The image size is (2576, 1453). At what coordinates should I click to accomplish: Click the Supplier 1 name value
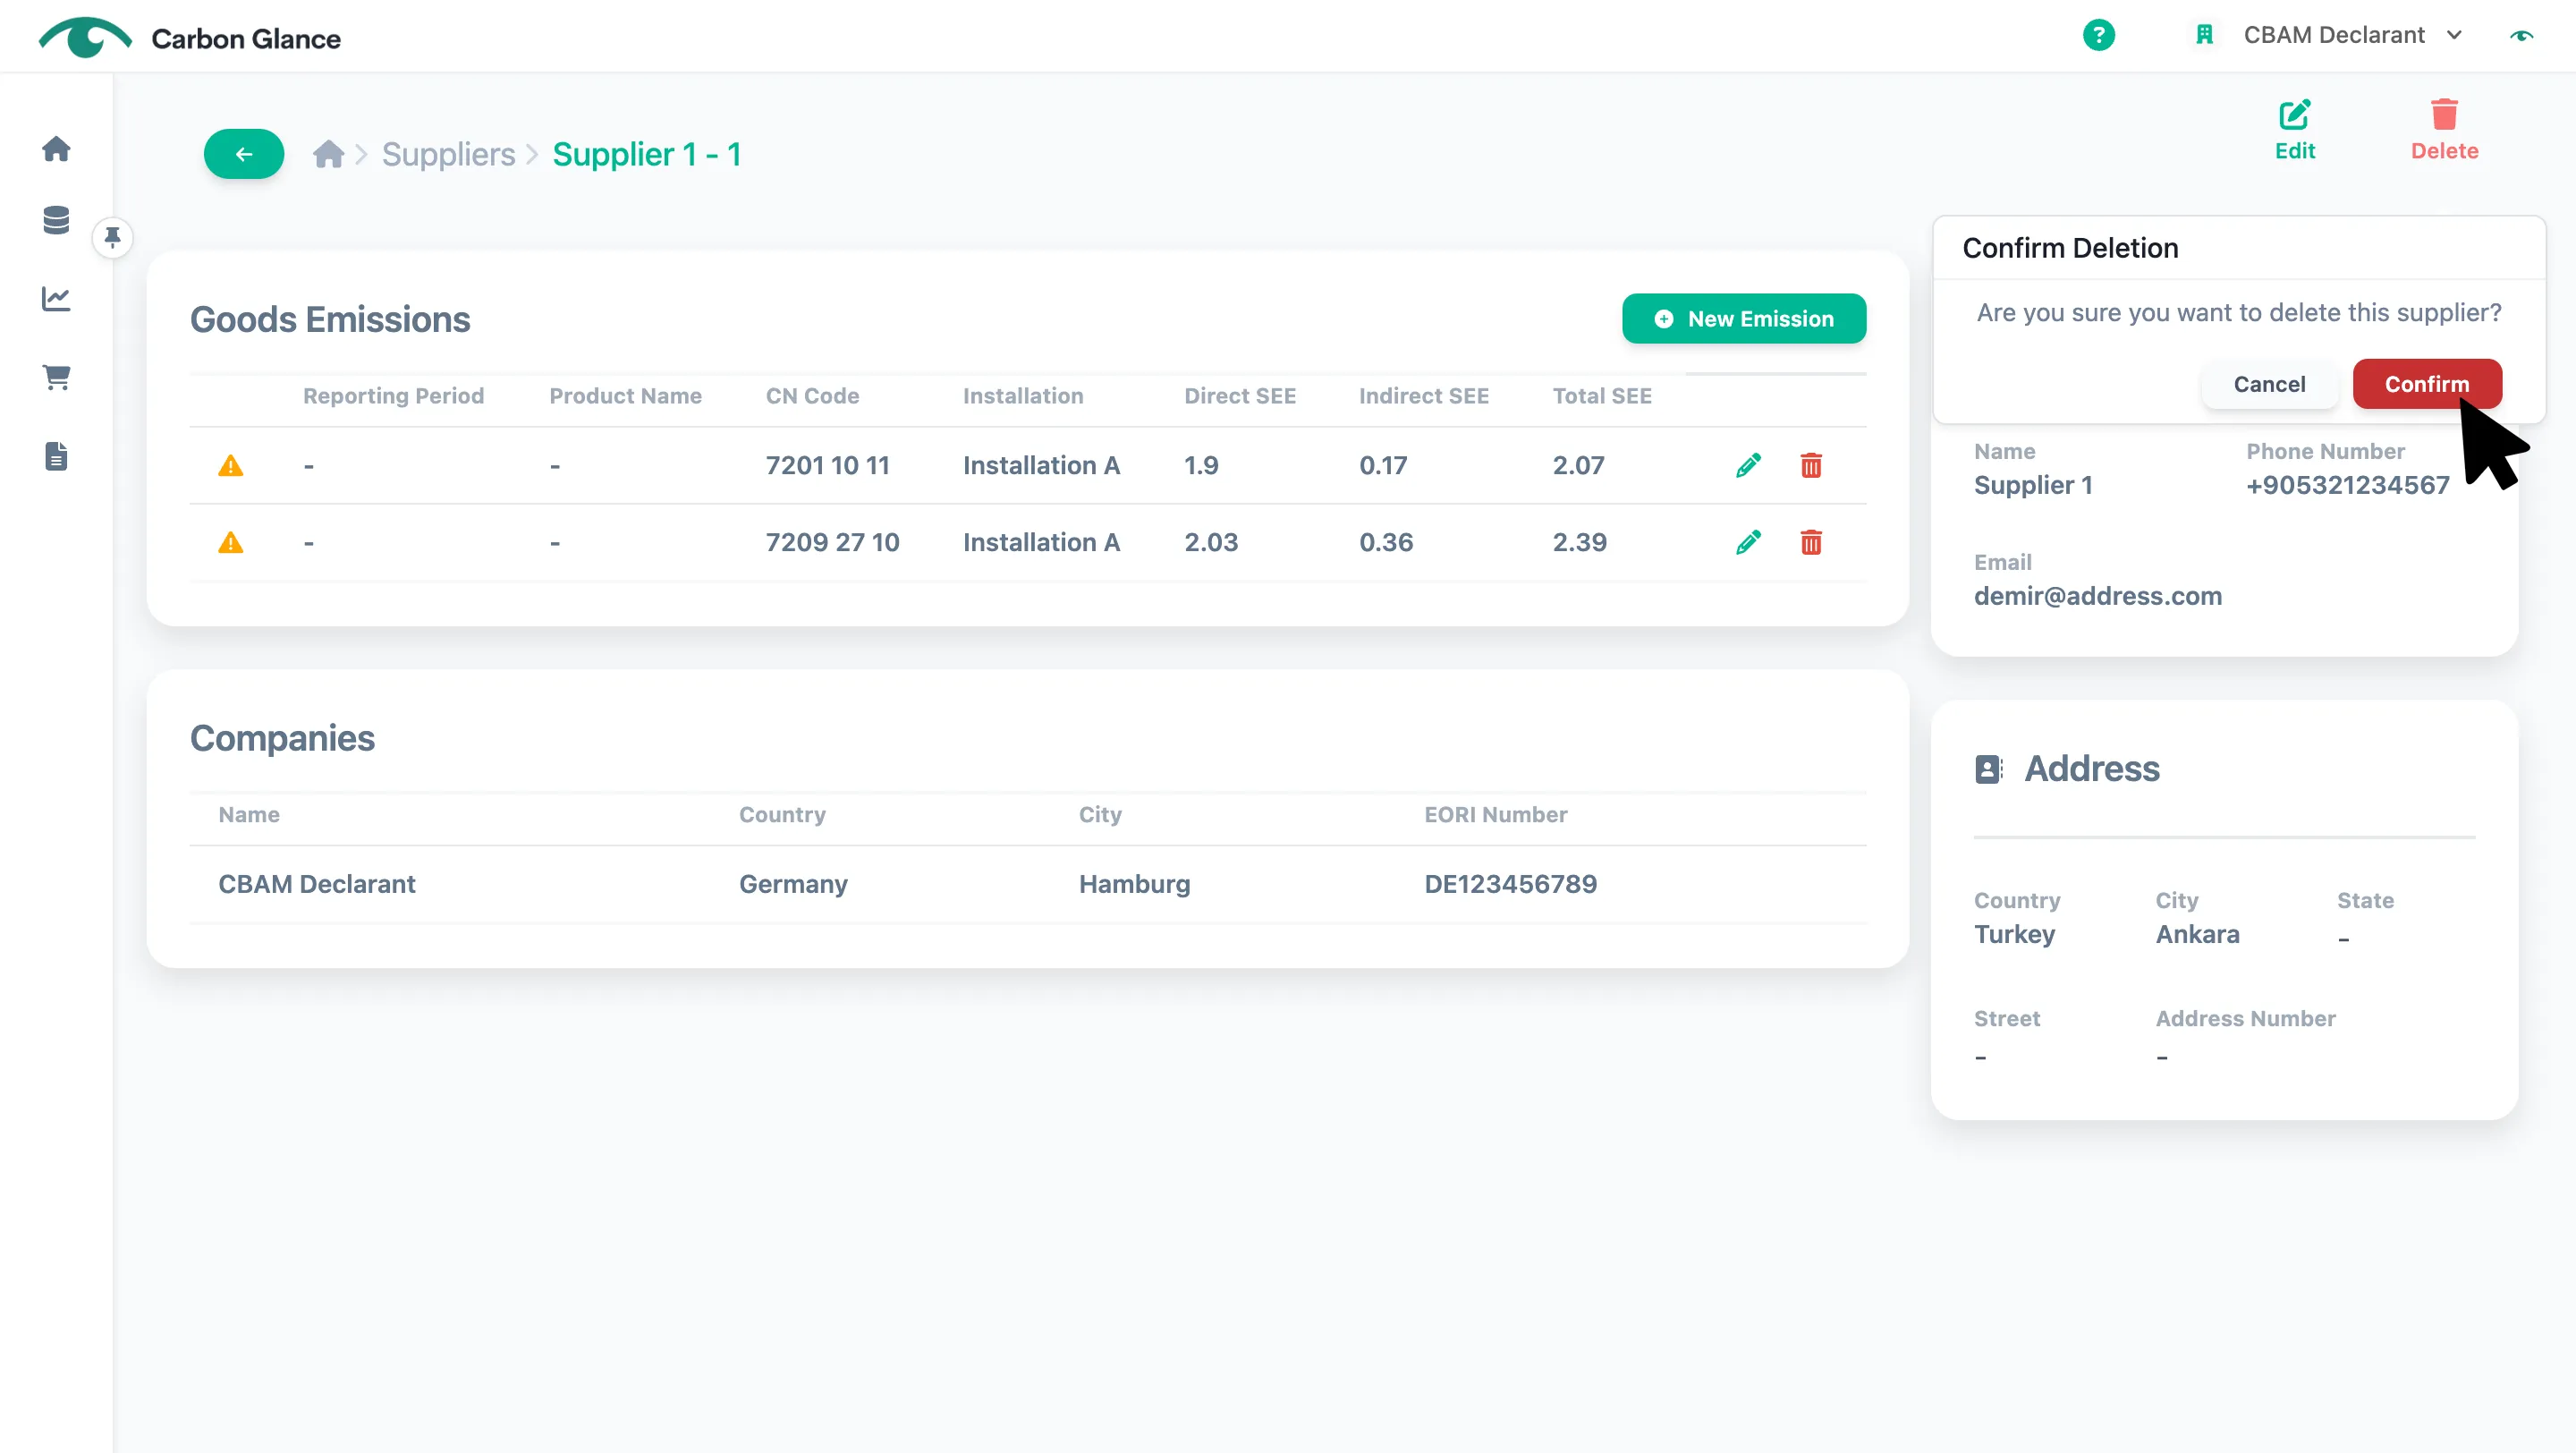tap(2032, 485)
